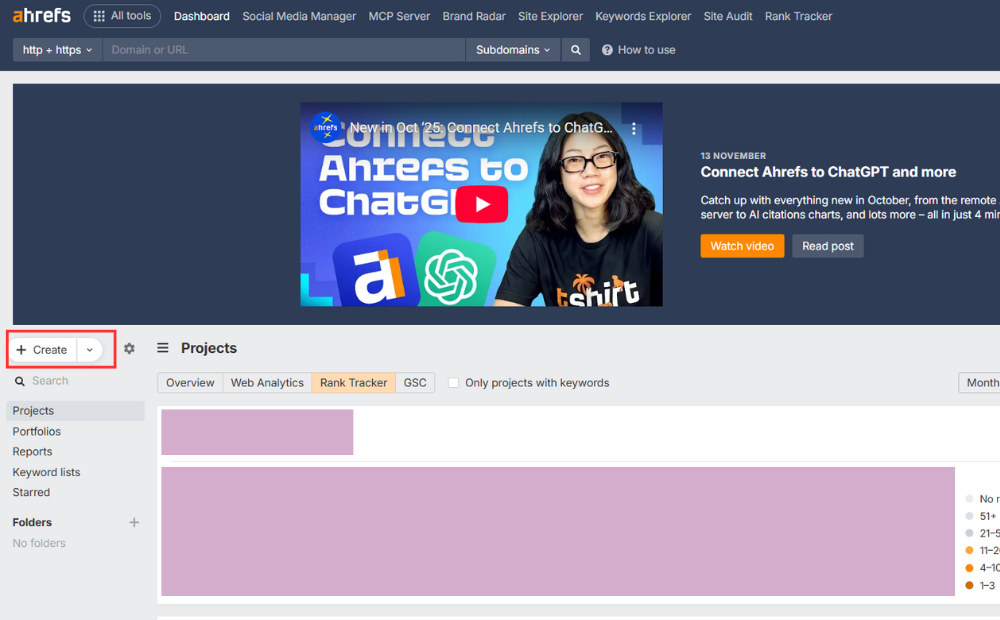The image size is (1000, 620).
Task: Enable Only projects with keywords checkbox
Action: point(454,383)
